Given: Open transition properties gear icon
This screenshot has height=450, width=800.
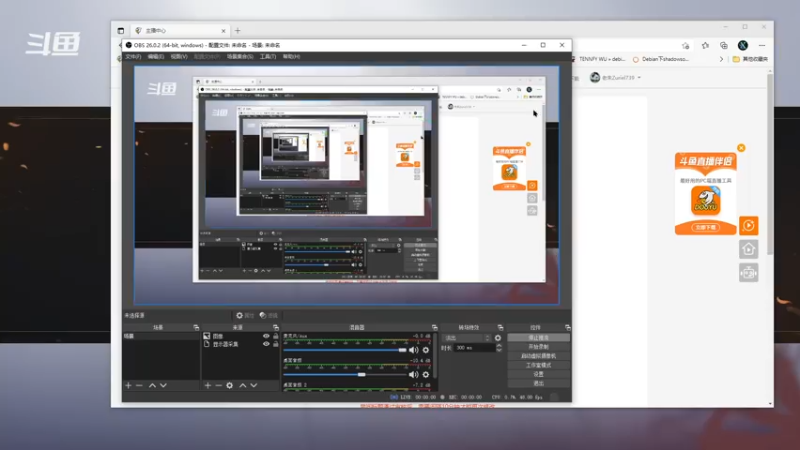Looking at the screenshot, I should pyautogui.click(x=498, y=338).
